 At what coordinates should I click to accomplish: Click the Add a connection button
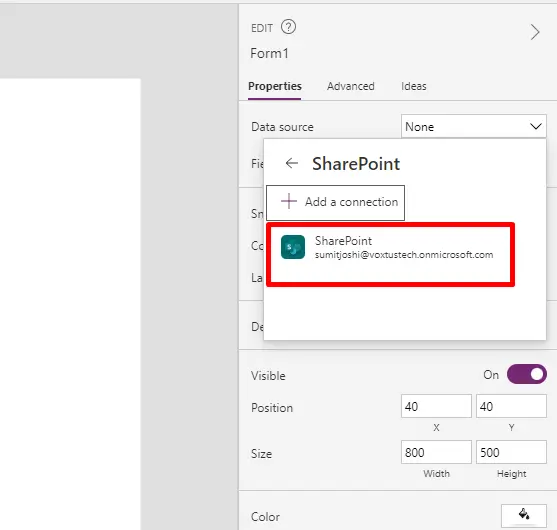coord(335,202)
